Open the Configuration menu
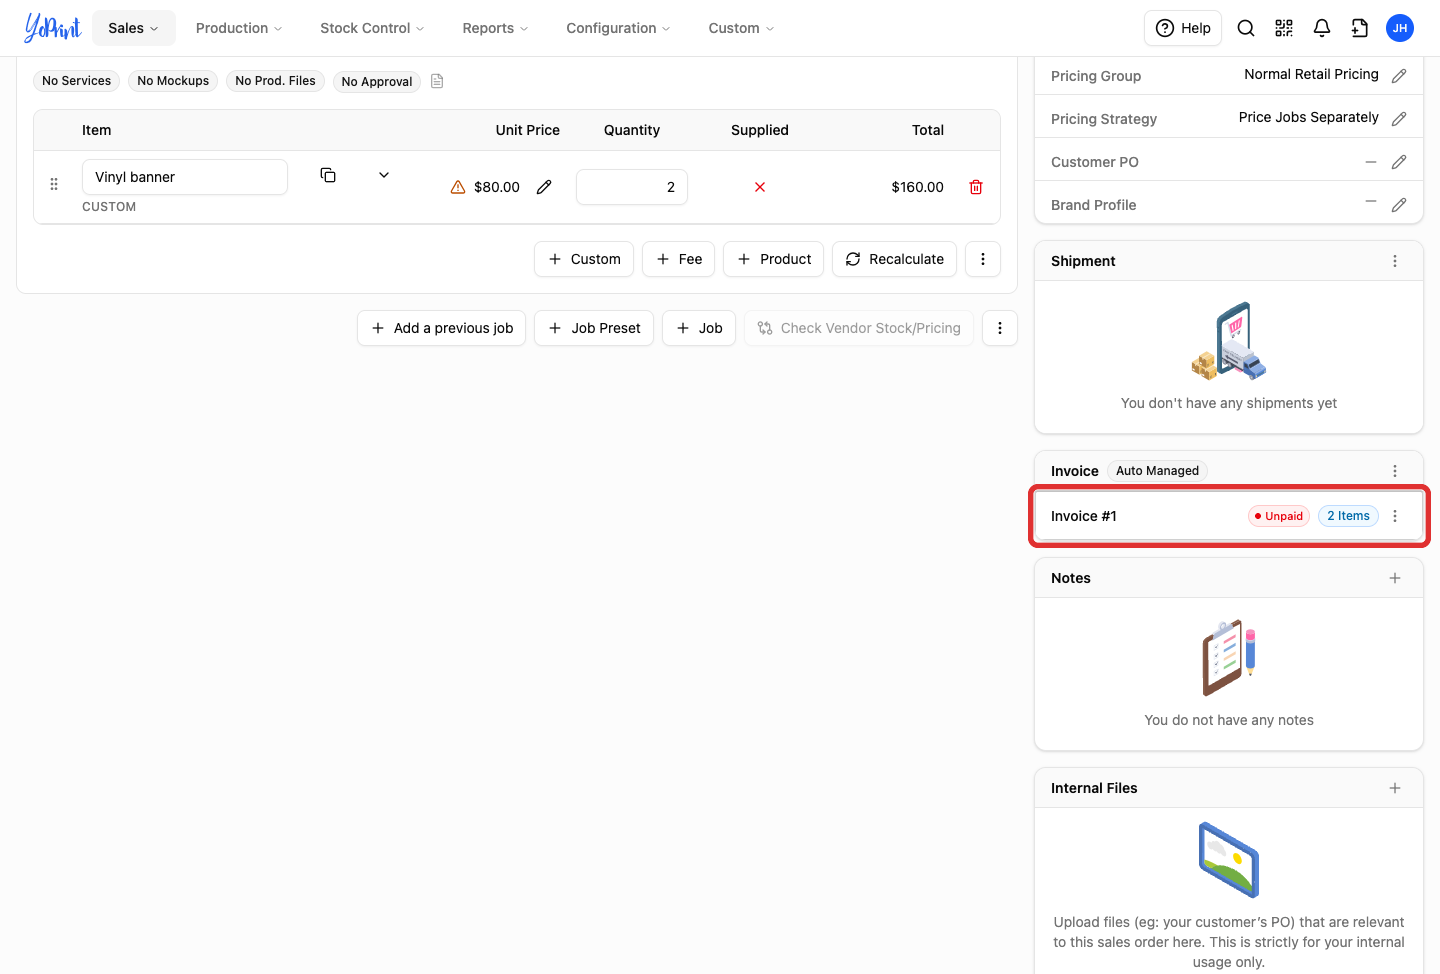The image size is (1440, 974). tap(618, 28)
